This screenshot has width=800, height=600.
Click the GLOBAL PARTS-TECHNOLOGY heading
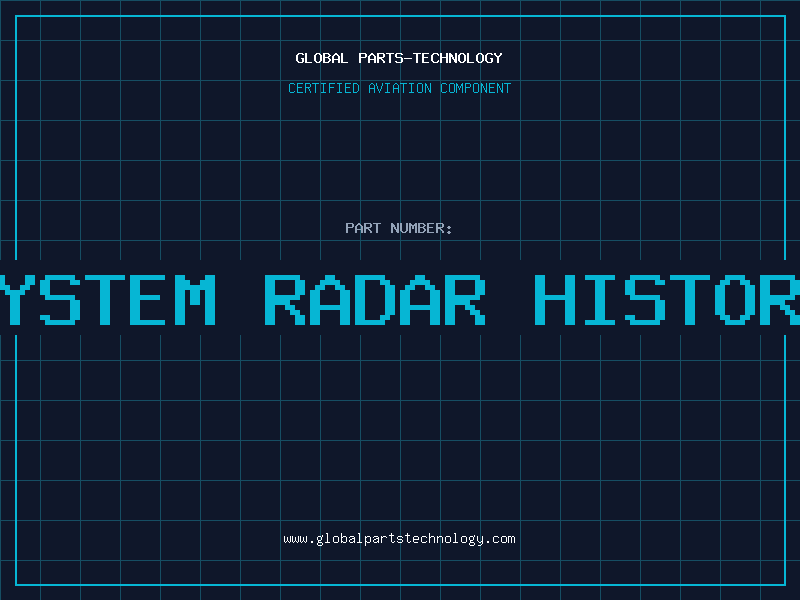[x=399, y=58]
